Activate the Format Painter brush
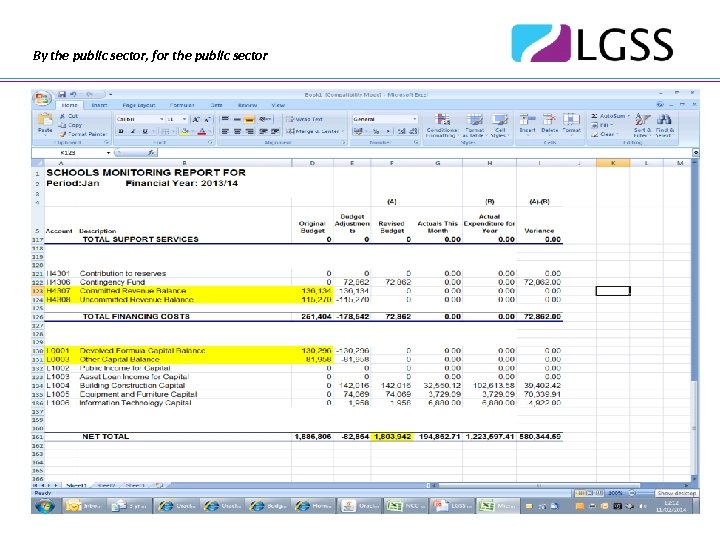This screenshot has height=540, width=720. (83, 134)
